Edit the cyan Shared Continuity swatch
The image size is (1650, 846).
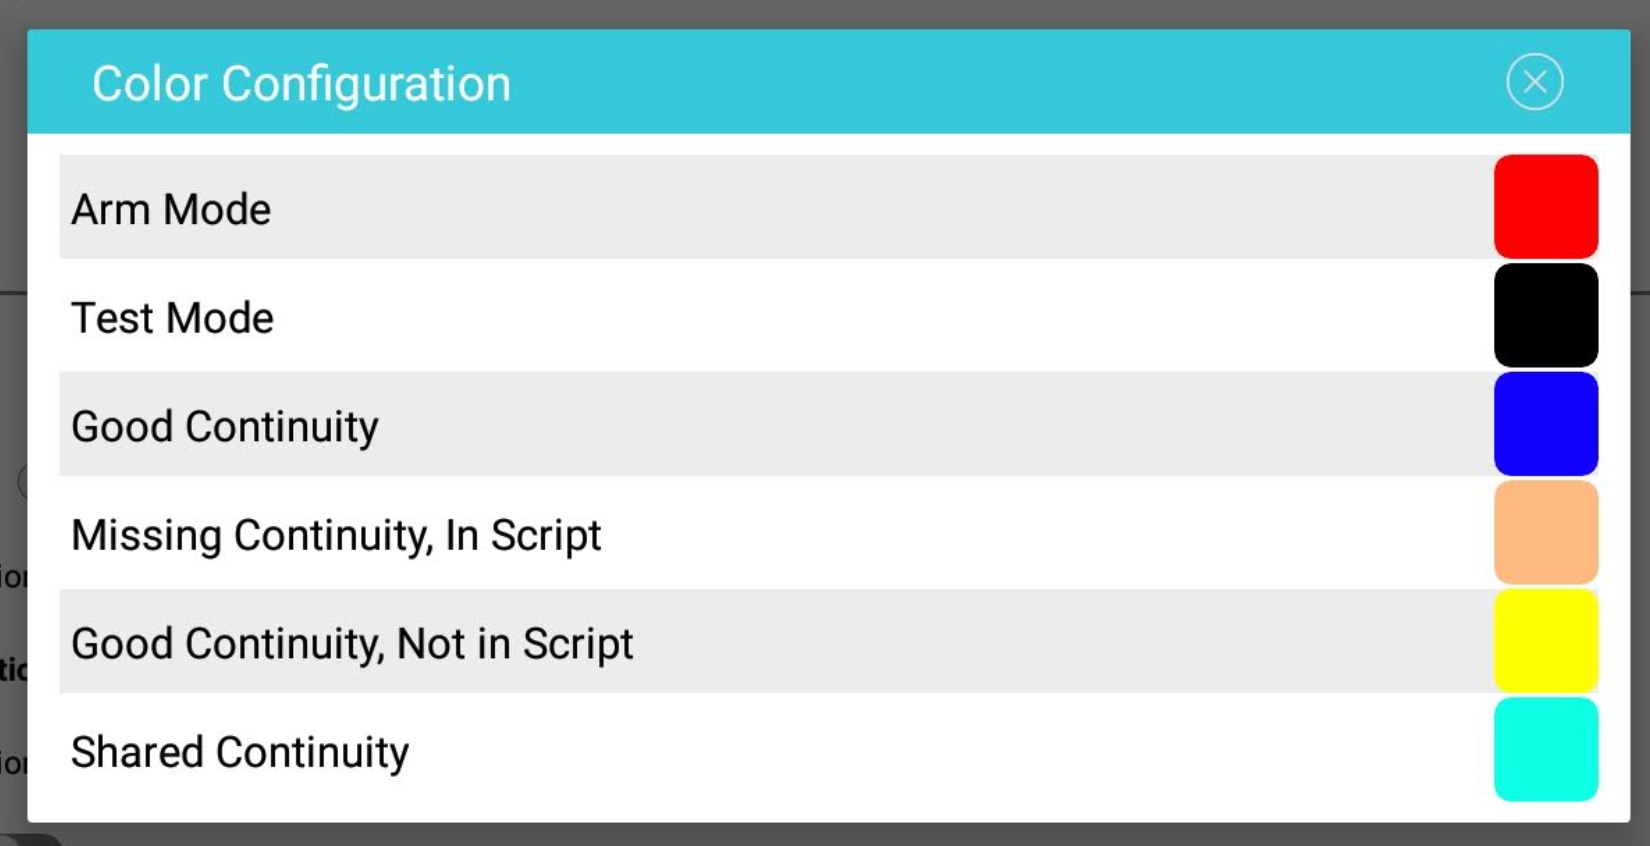click(x=1546, y=750)
